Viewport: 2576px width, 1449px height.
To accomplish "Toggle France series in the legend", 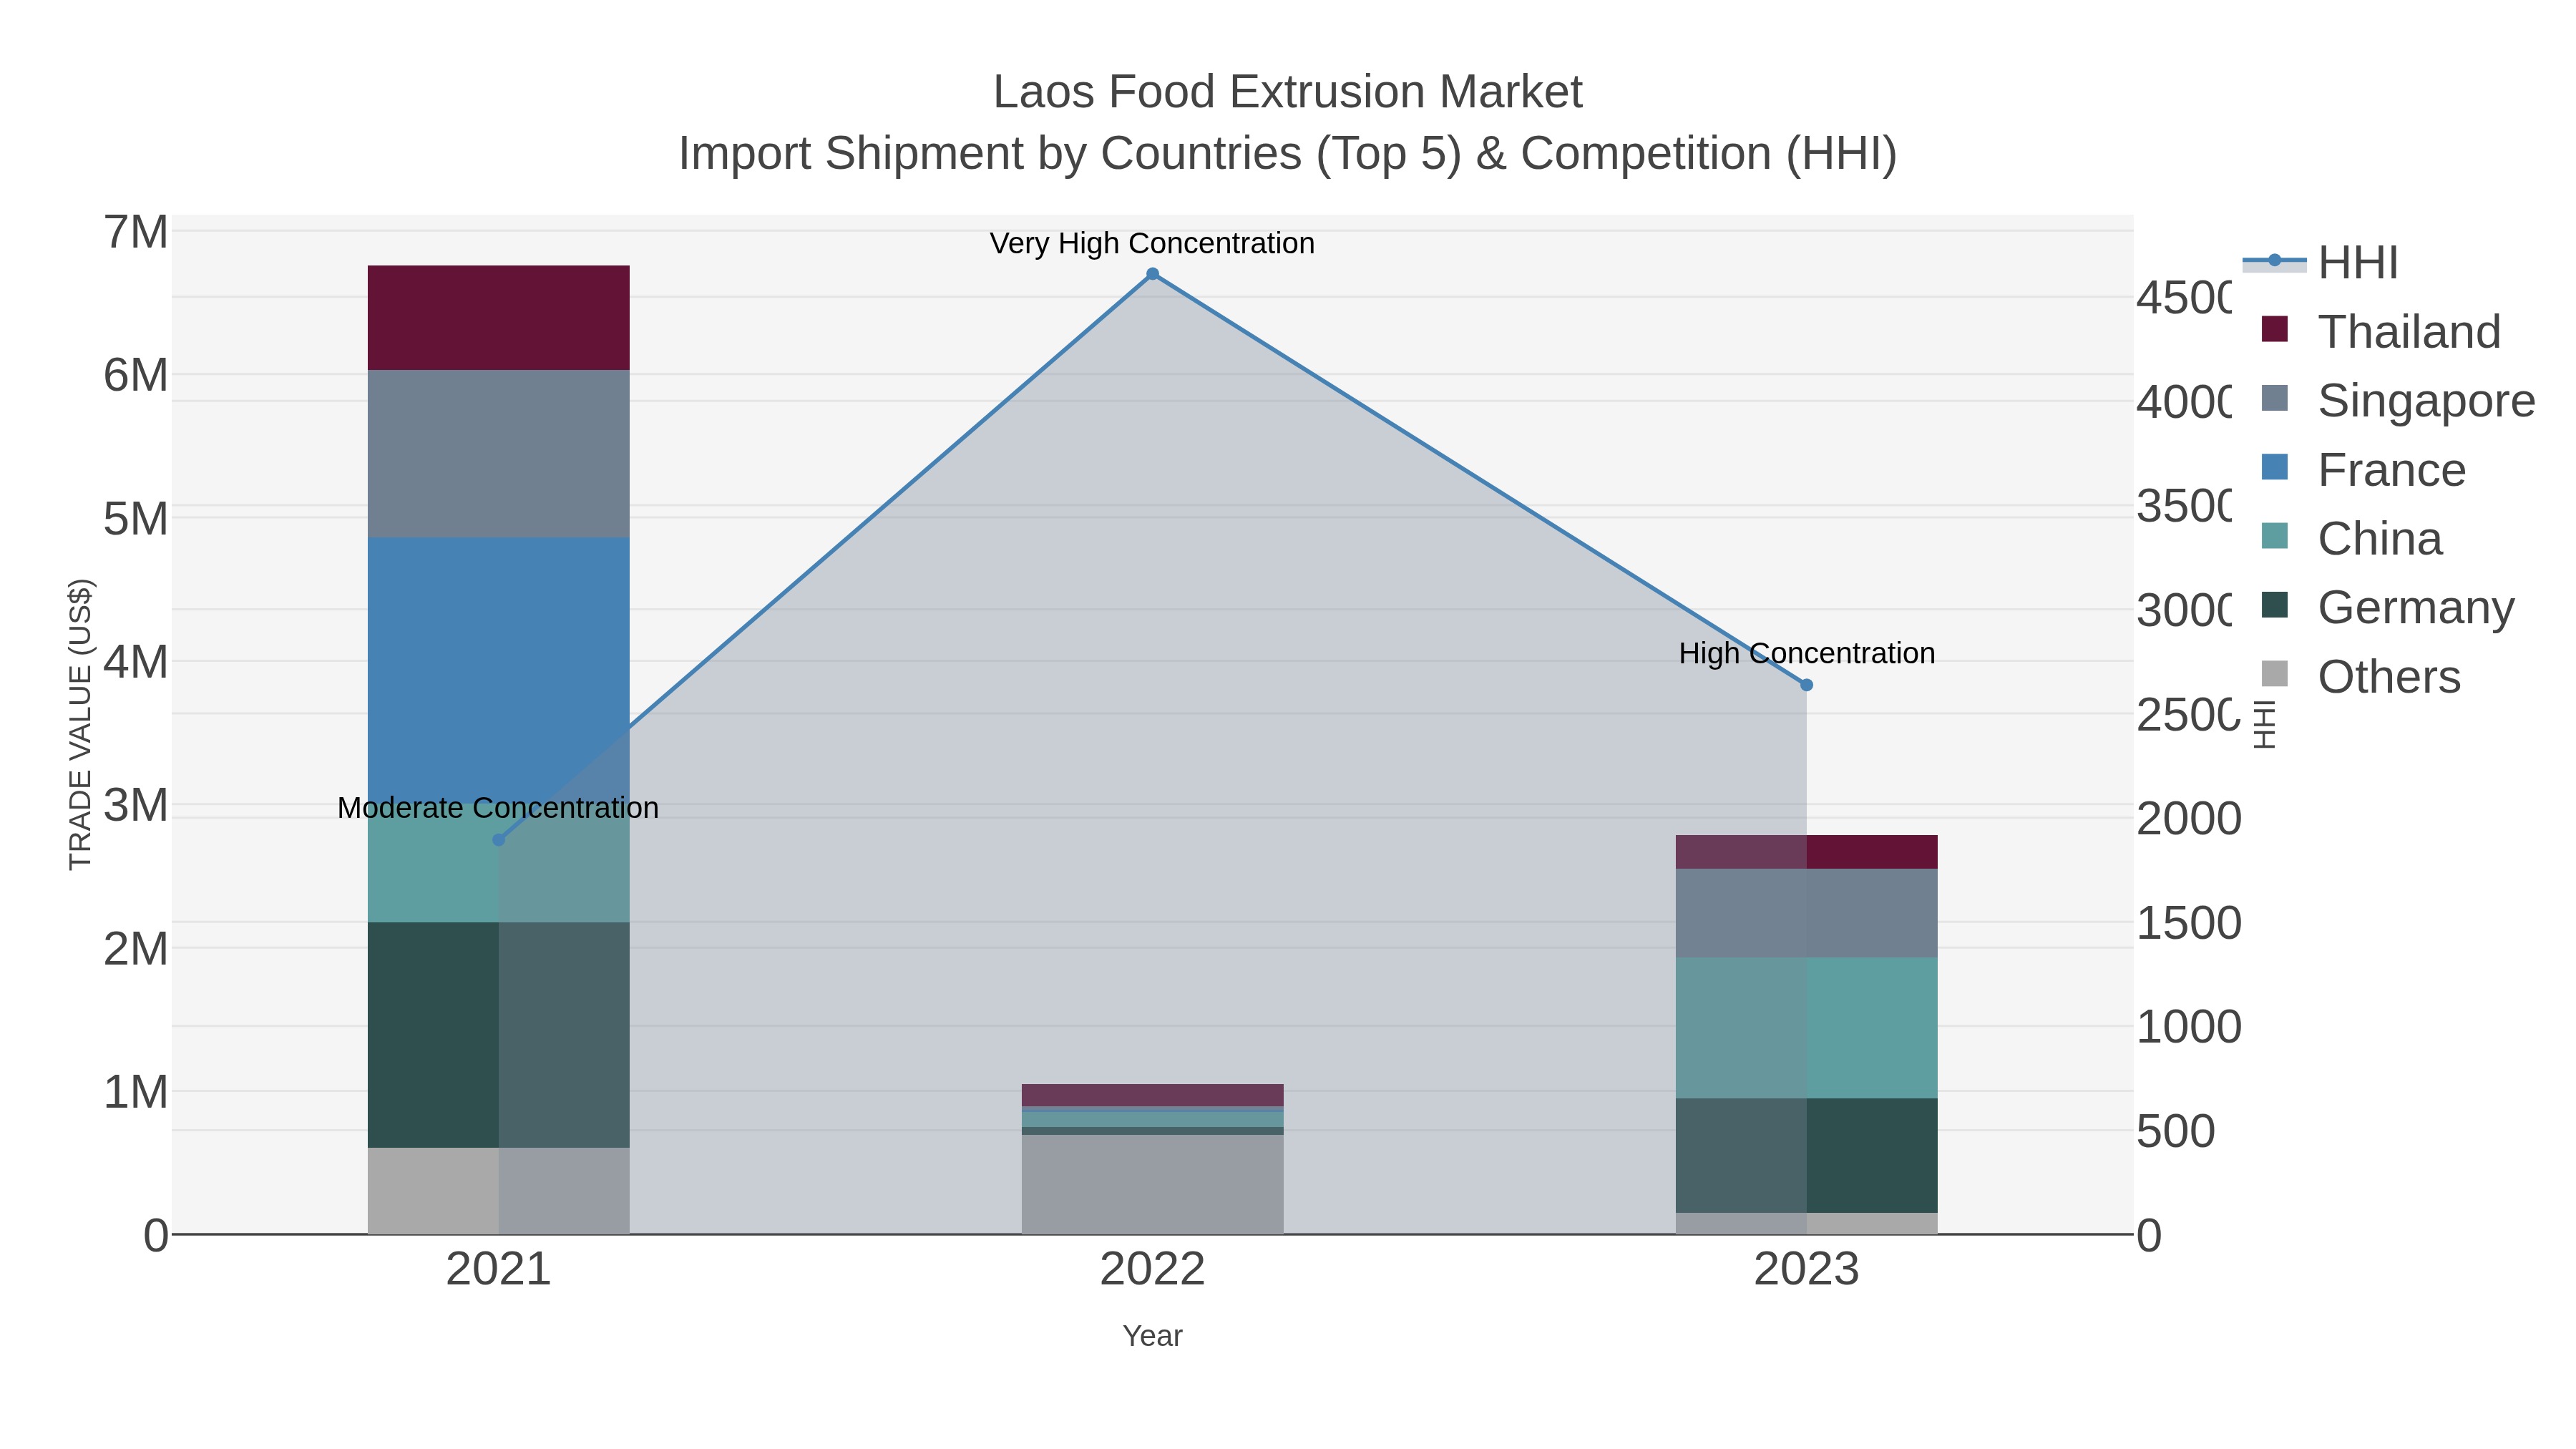I will tap(2363, 470).
